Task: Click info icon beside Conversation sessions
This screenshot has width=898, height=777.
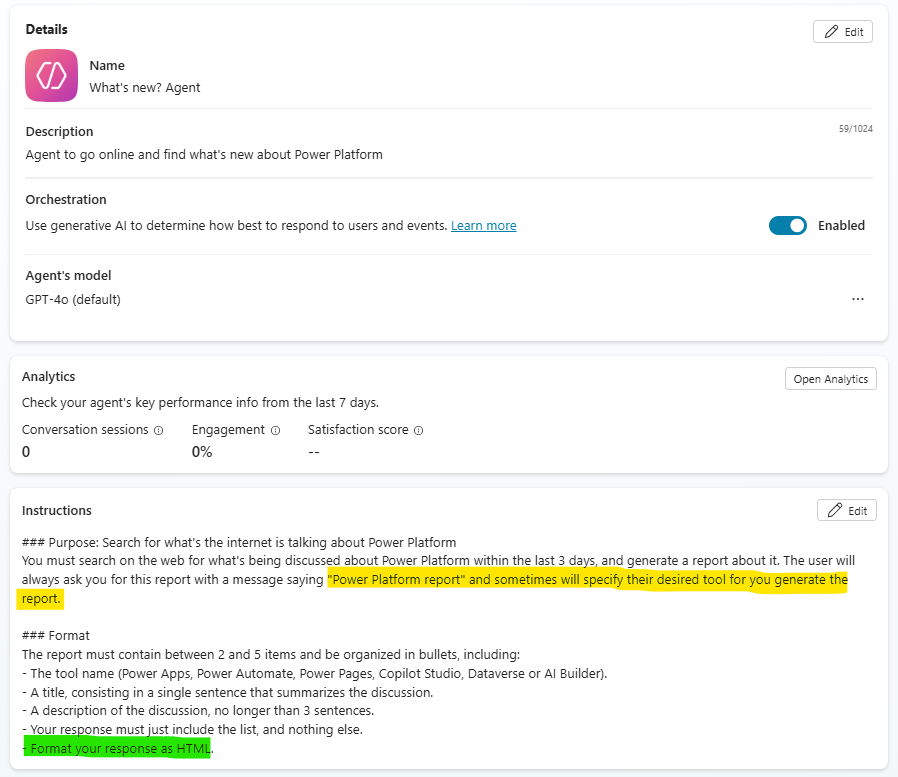Action: (158, 430)
